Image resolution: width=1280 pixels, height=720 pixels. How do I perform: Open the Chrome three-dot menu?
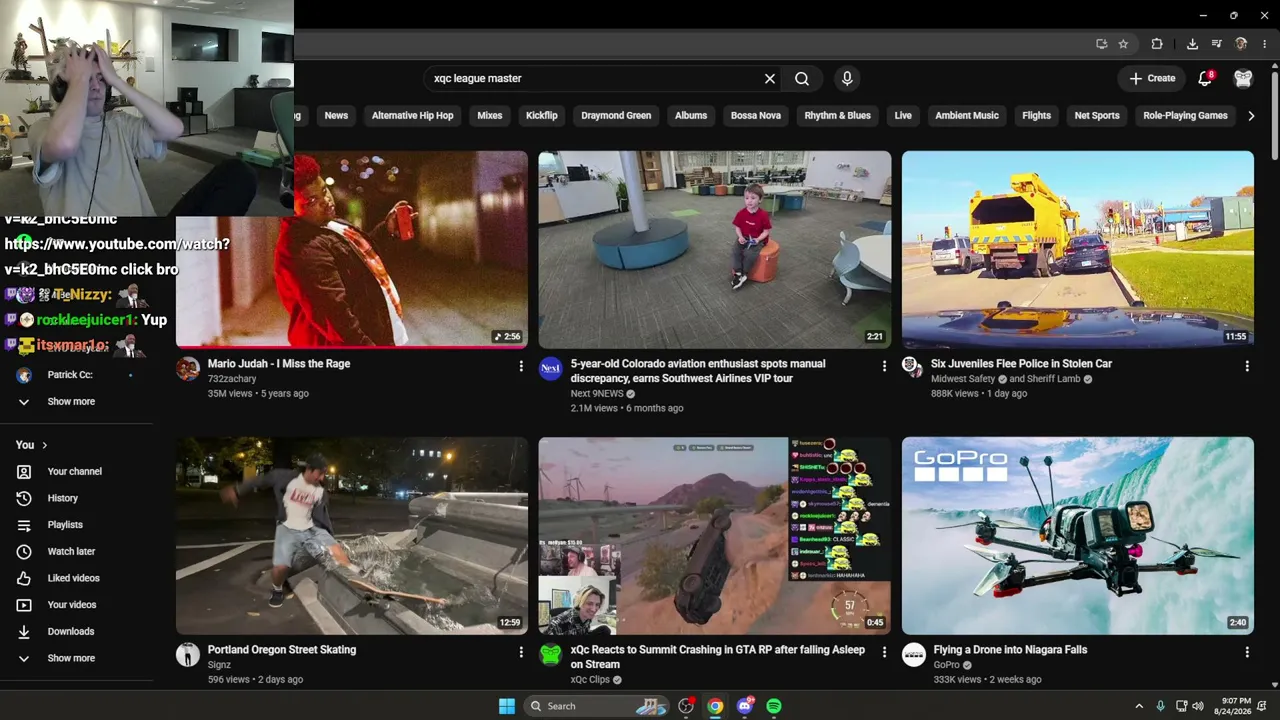(x=1265, y=44)
